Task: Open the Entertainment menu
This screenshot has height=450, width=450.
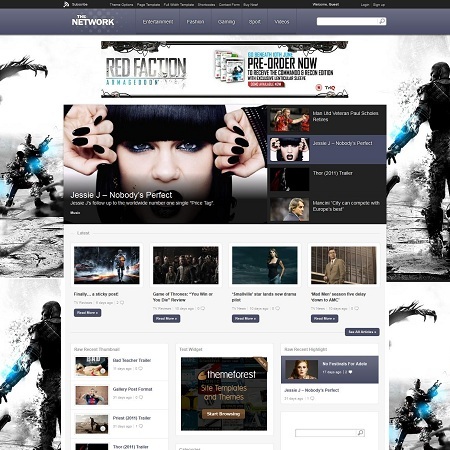Action: click(158, 22)
